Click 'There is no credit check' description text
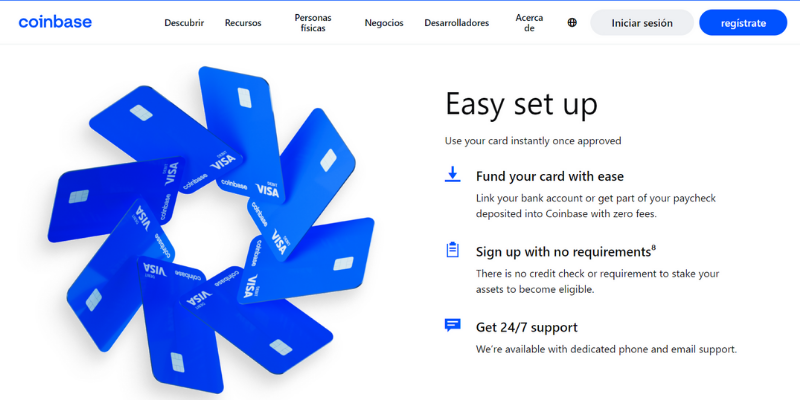 click(597, 282)
